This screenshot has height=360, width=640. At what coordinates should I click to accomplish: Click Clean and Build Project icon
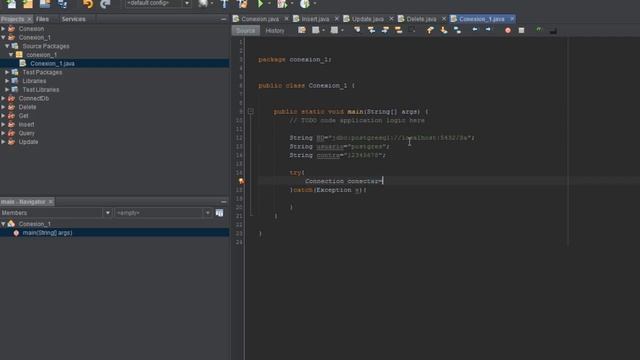point(242,4)
